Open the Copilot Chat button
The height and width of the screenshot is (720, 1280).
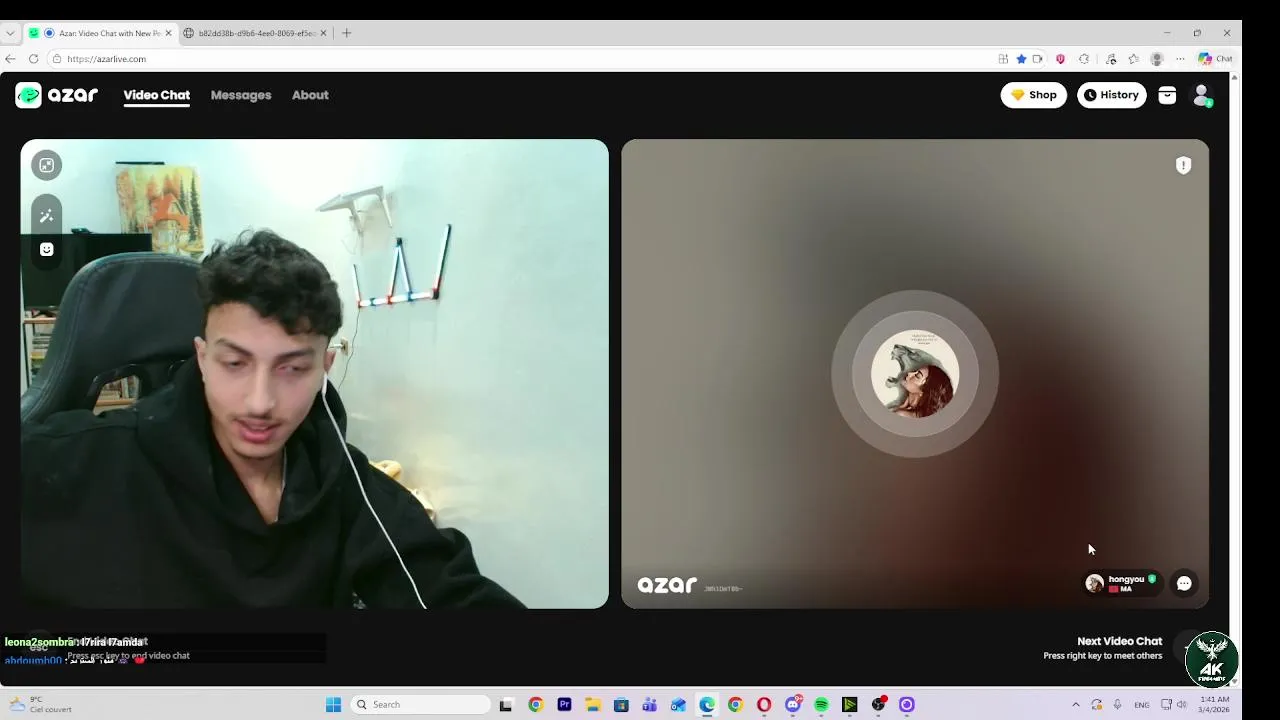point(1216,59)
